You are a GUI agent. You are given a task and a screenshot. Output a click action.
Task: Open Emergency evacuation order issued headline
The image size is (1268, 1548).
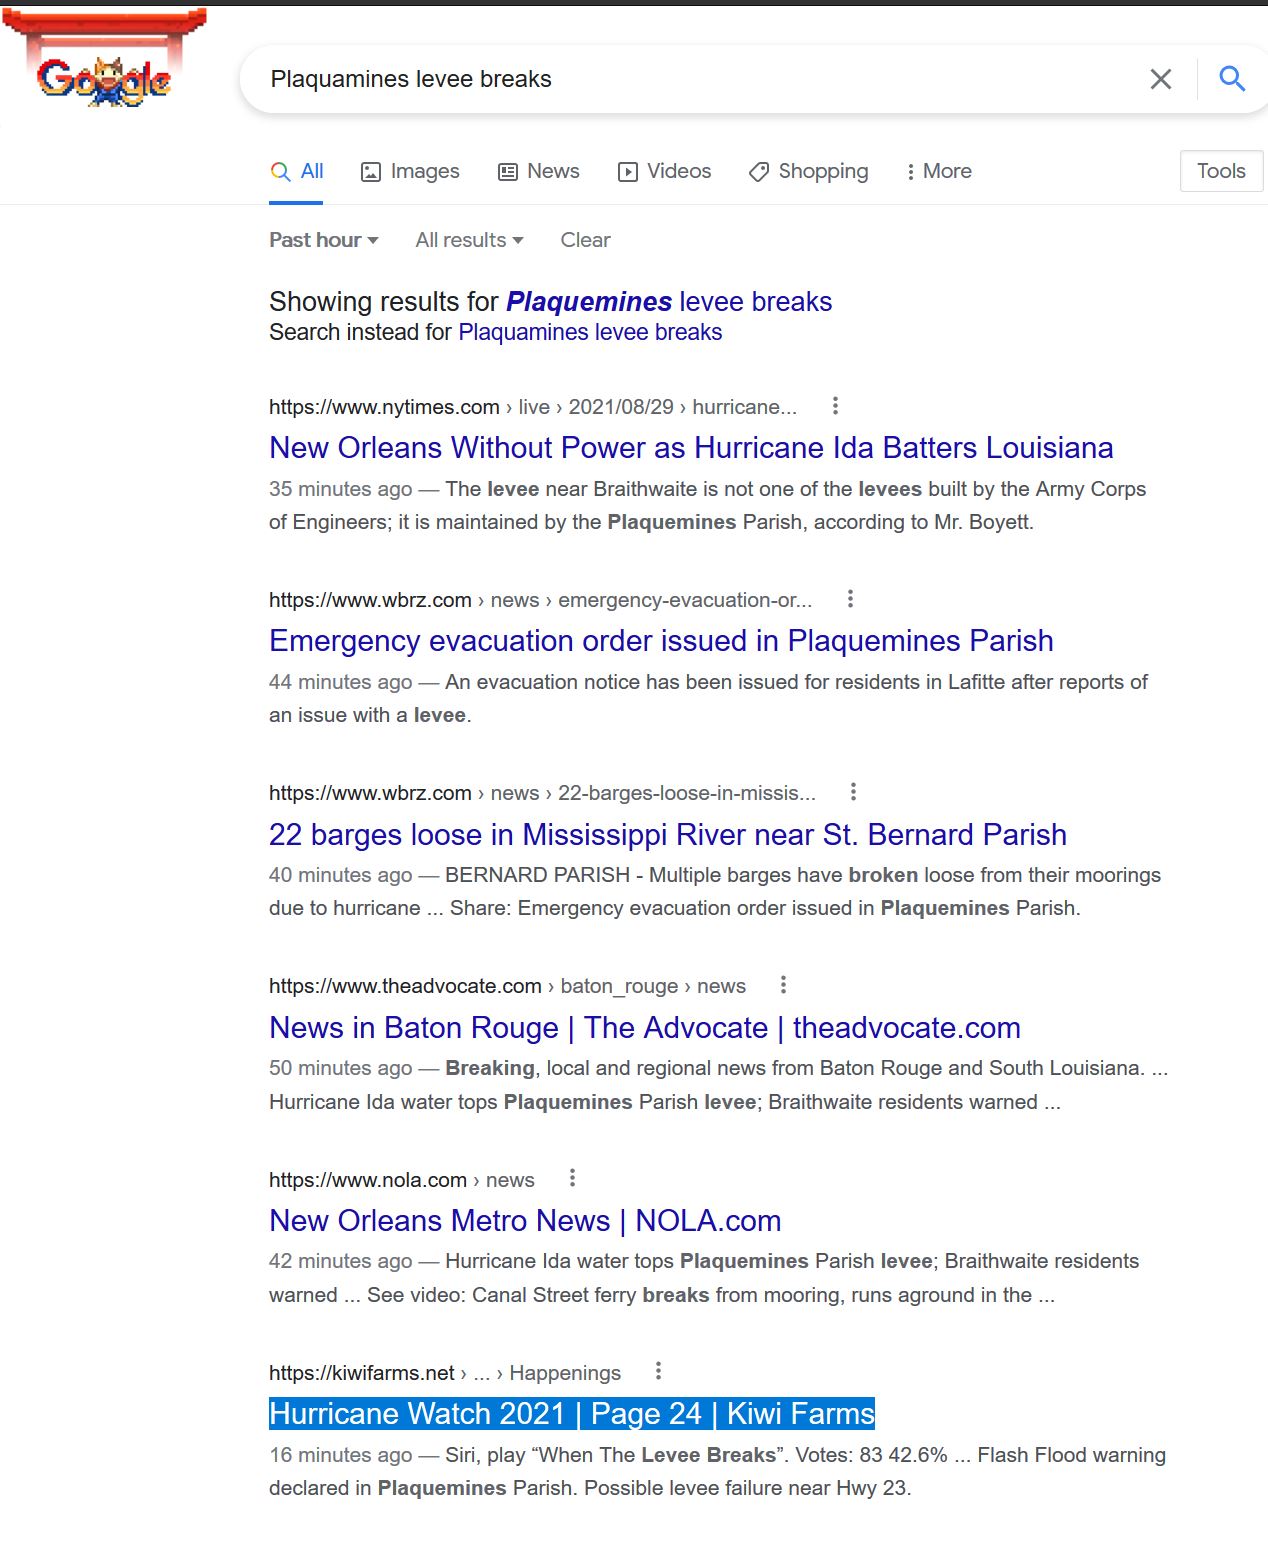(x=661, y=640)
